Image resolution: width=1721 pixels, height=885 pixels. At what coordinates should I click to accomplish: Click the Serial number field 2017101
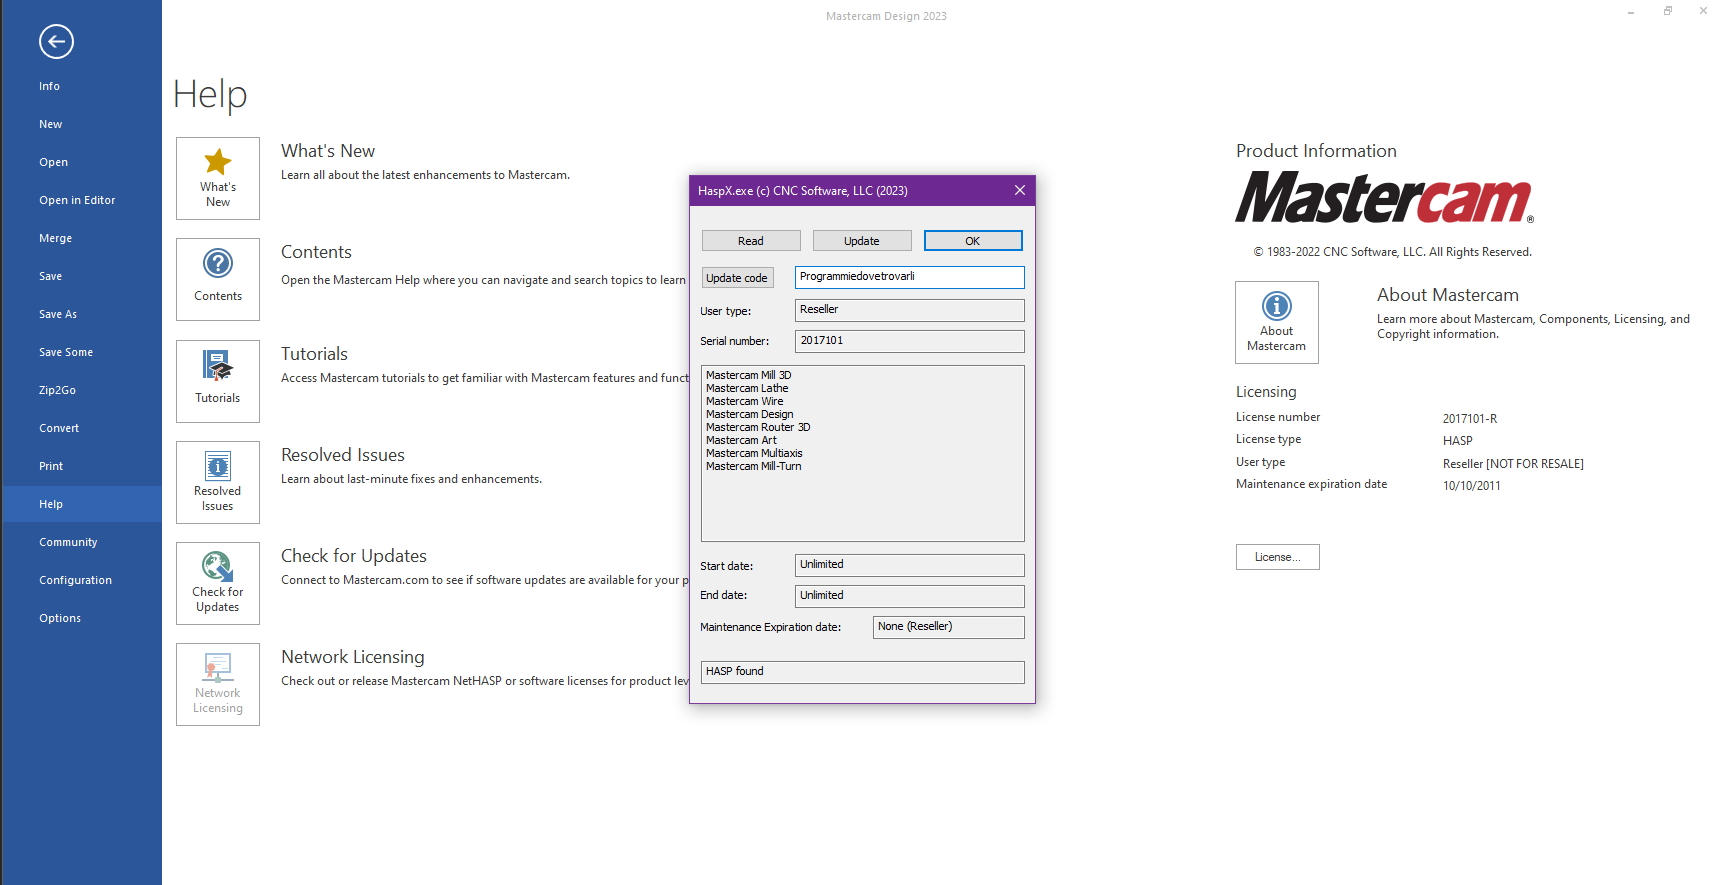click(910, 341)
